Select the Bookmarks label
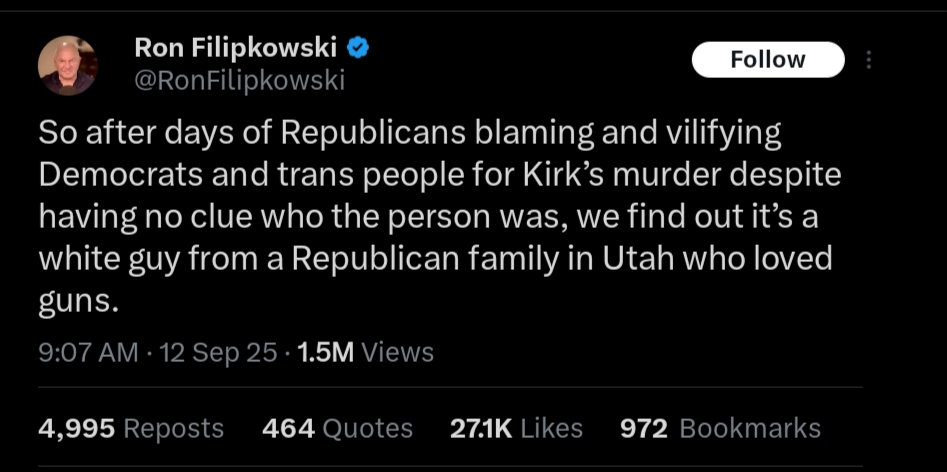Screen dimensions: 947x472 tap(750, 429)
